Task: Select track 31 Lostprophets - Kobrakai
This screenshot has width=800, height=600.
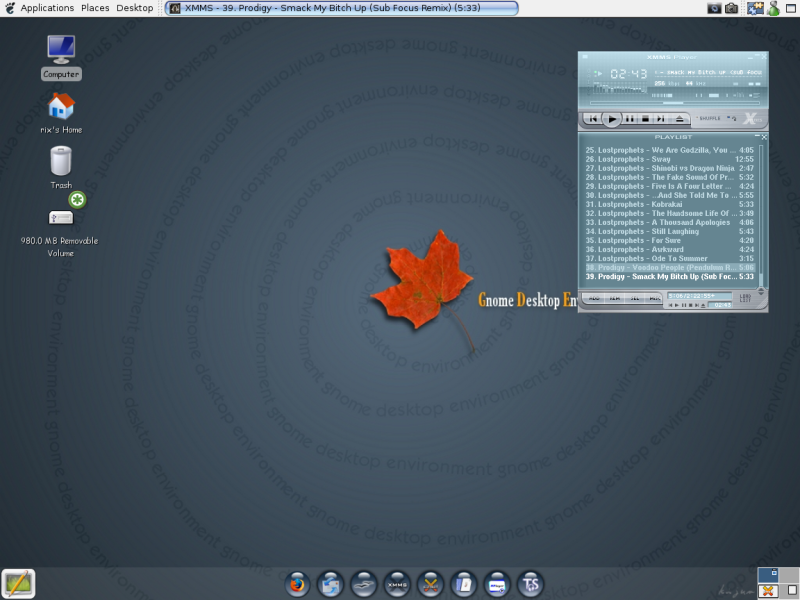Action: point(669,204)
